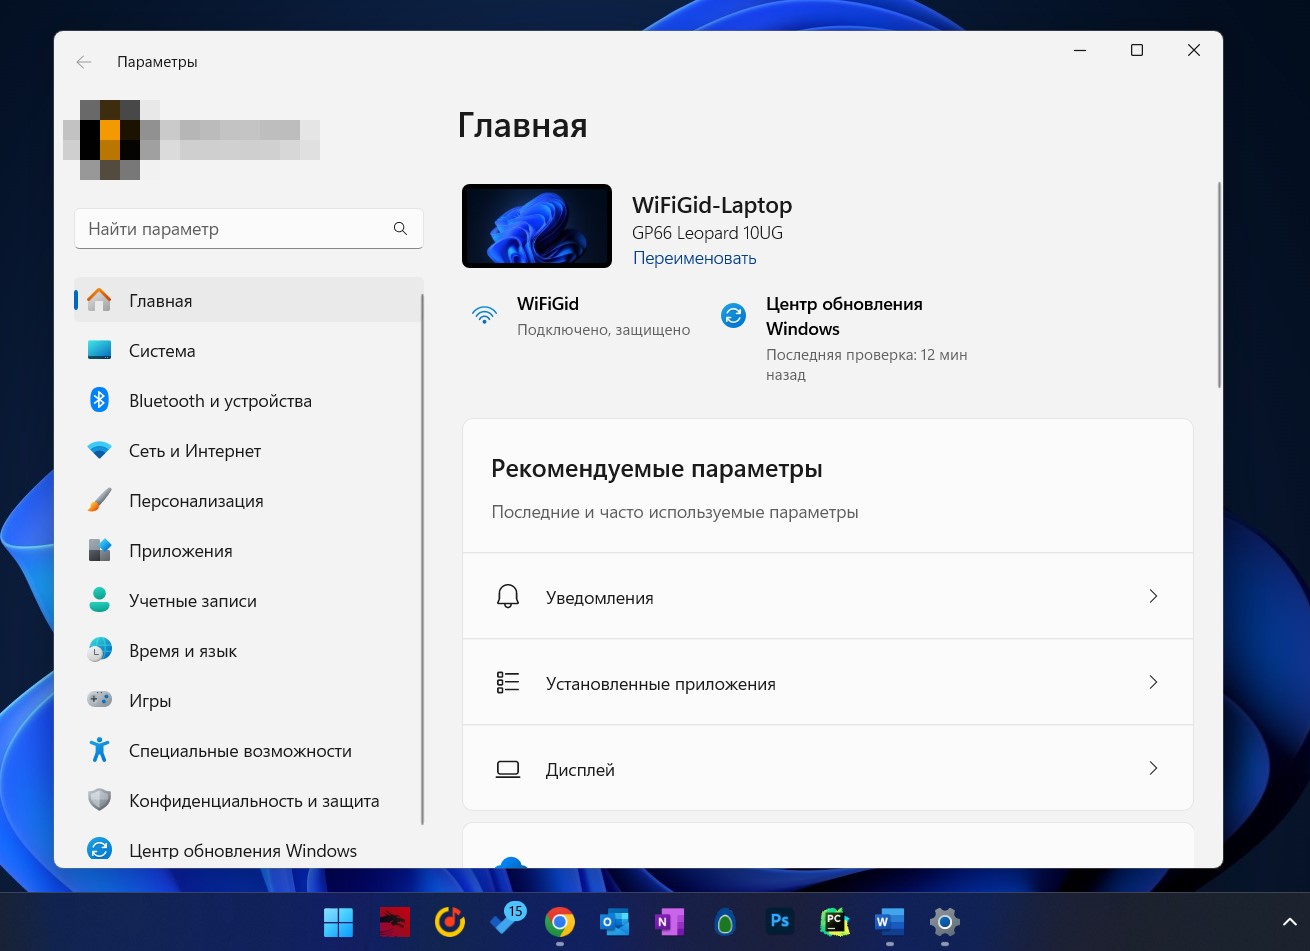The width and height of the screenshot is (1310, 951).
Task: Open the red panther taskbar app icon
Action: click(394, 922)
